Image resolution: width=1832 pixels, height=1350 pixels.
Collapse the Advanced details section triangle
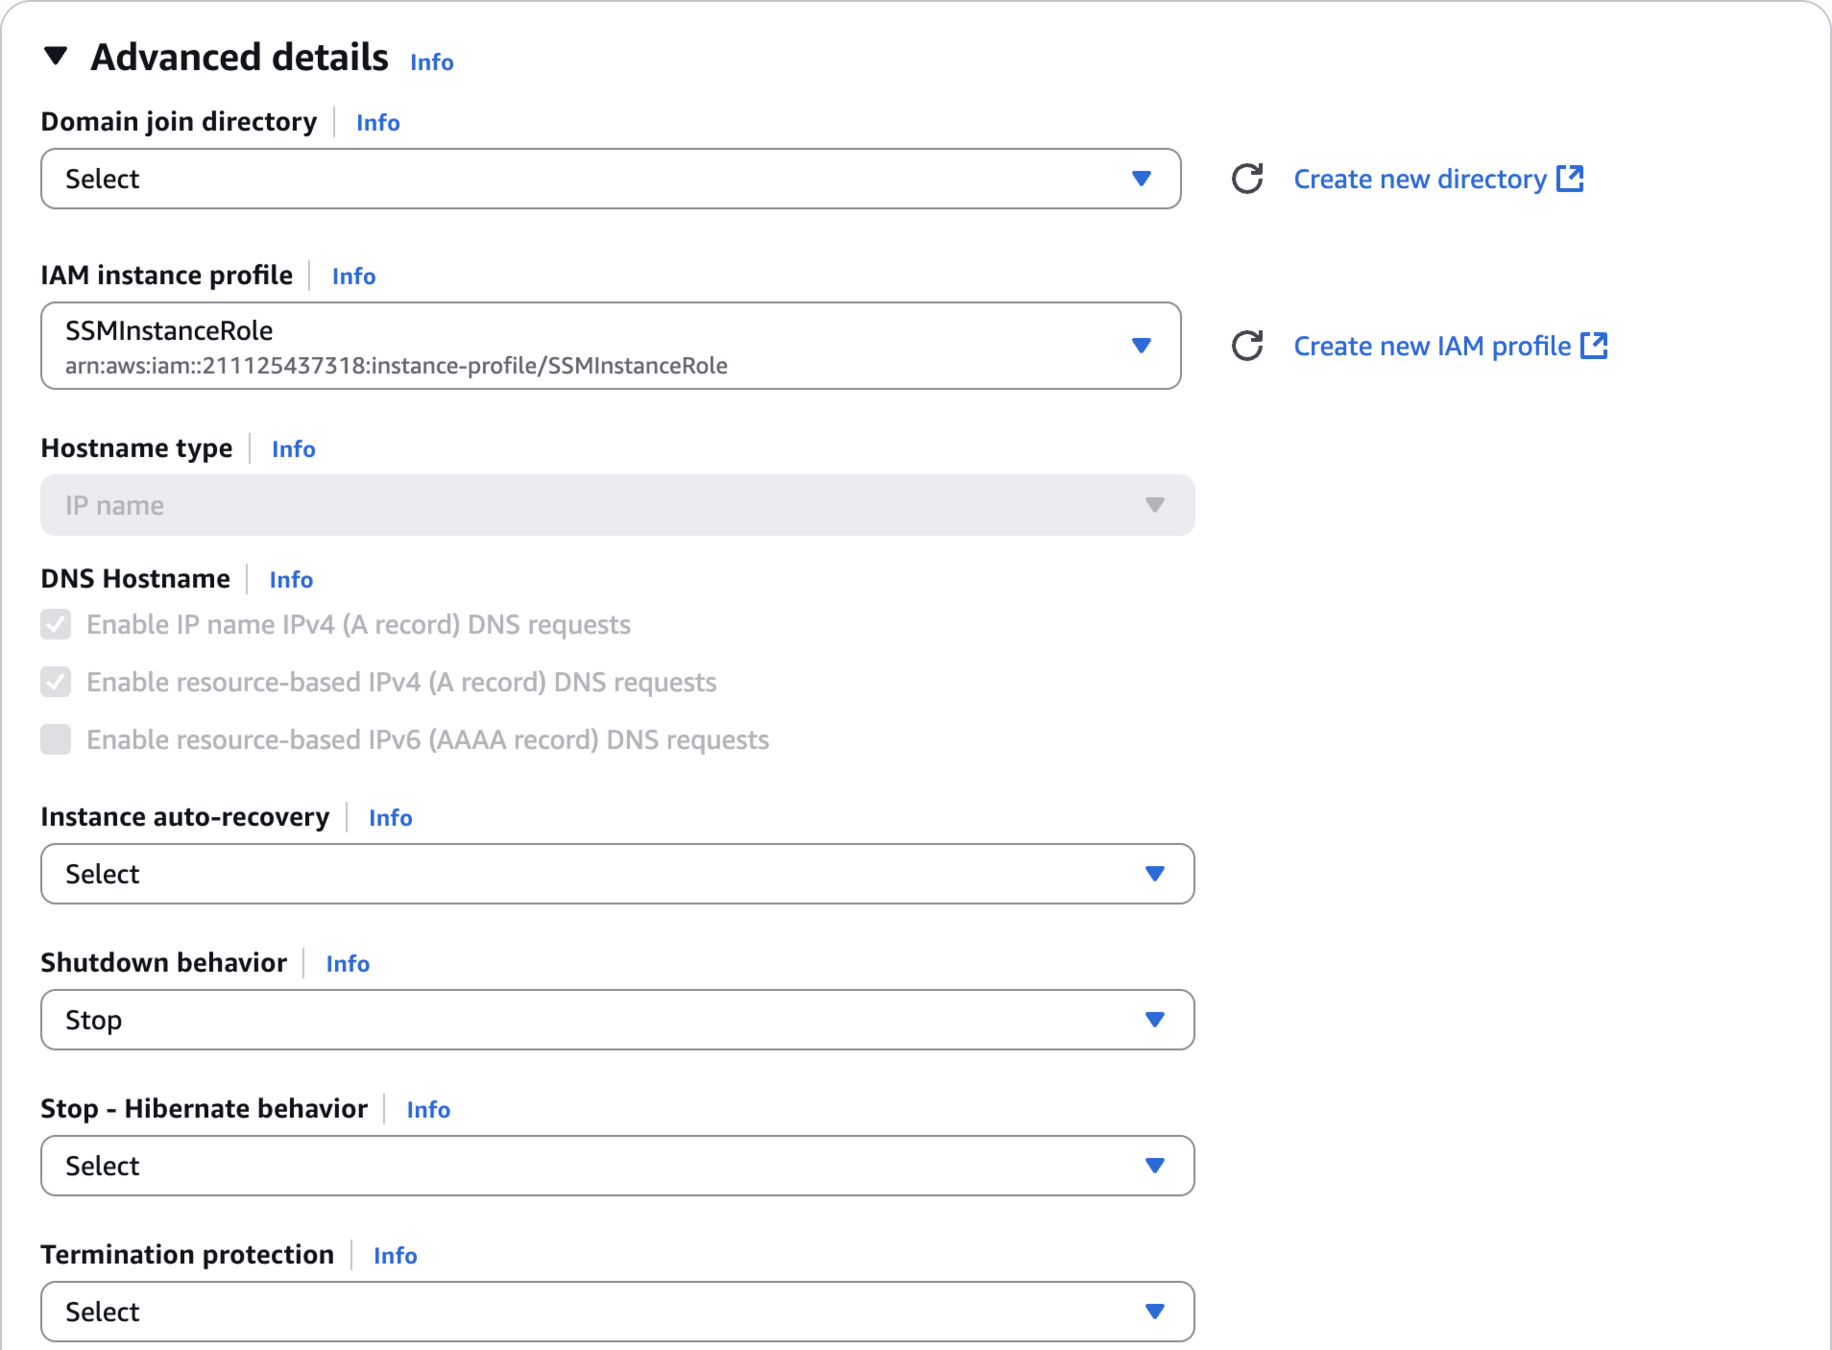(56, 56)
